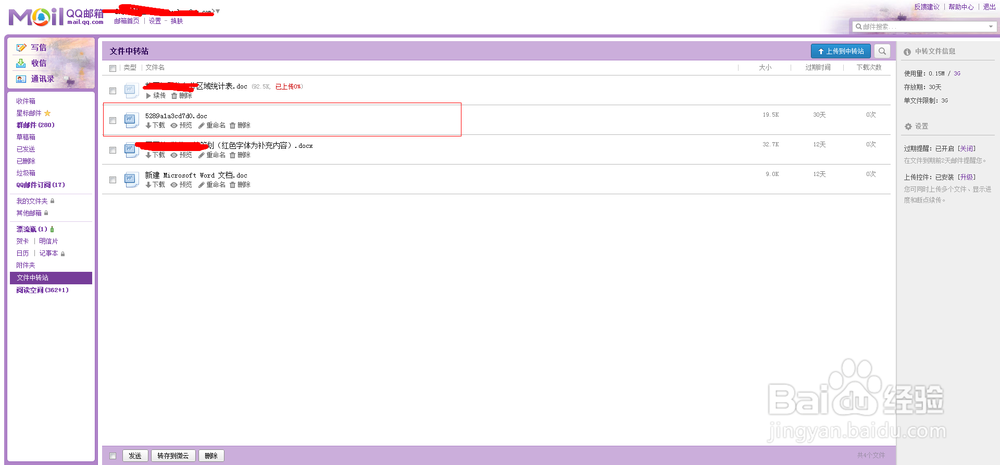Preview the 红色字体为补充内容 .docx file
1000x465 pixels.
click(181, 155)
